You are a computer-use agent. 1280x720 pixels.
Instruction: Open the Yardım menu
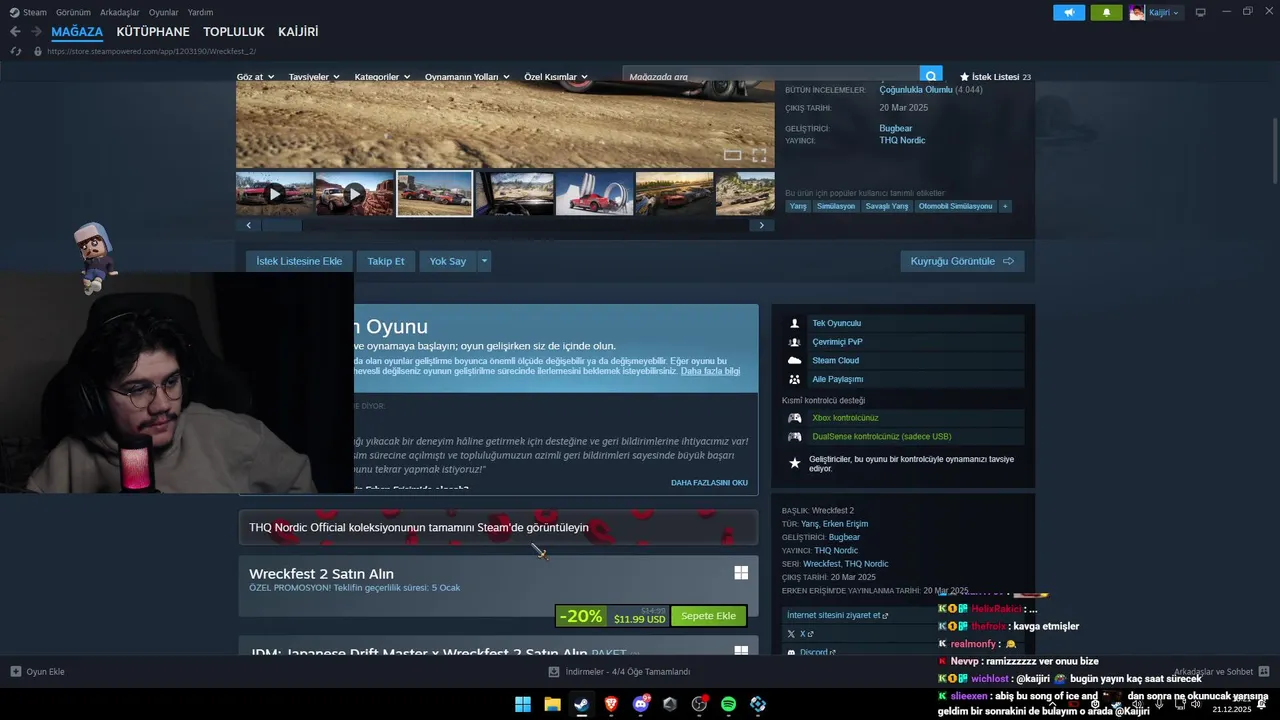(200, 12)
